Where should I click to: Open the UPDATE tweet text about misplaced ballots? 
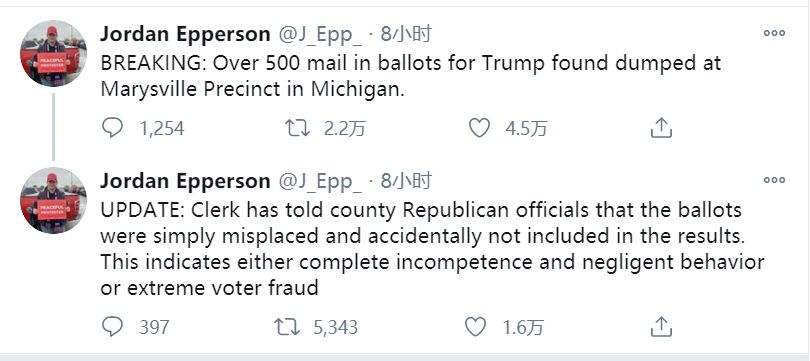[432, 249]
